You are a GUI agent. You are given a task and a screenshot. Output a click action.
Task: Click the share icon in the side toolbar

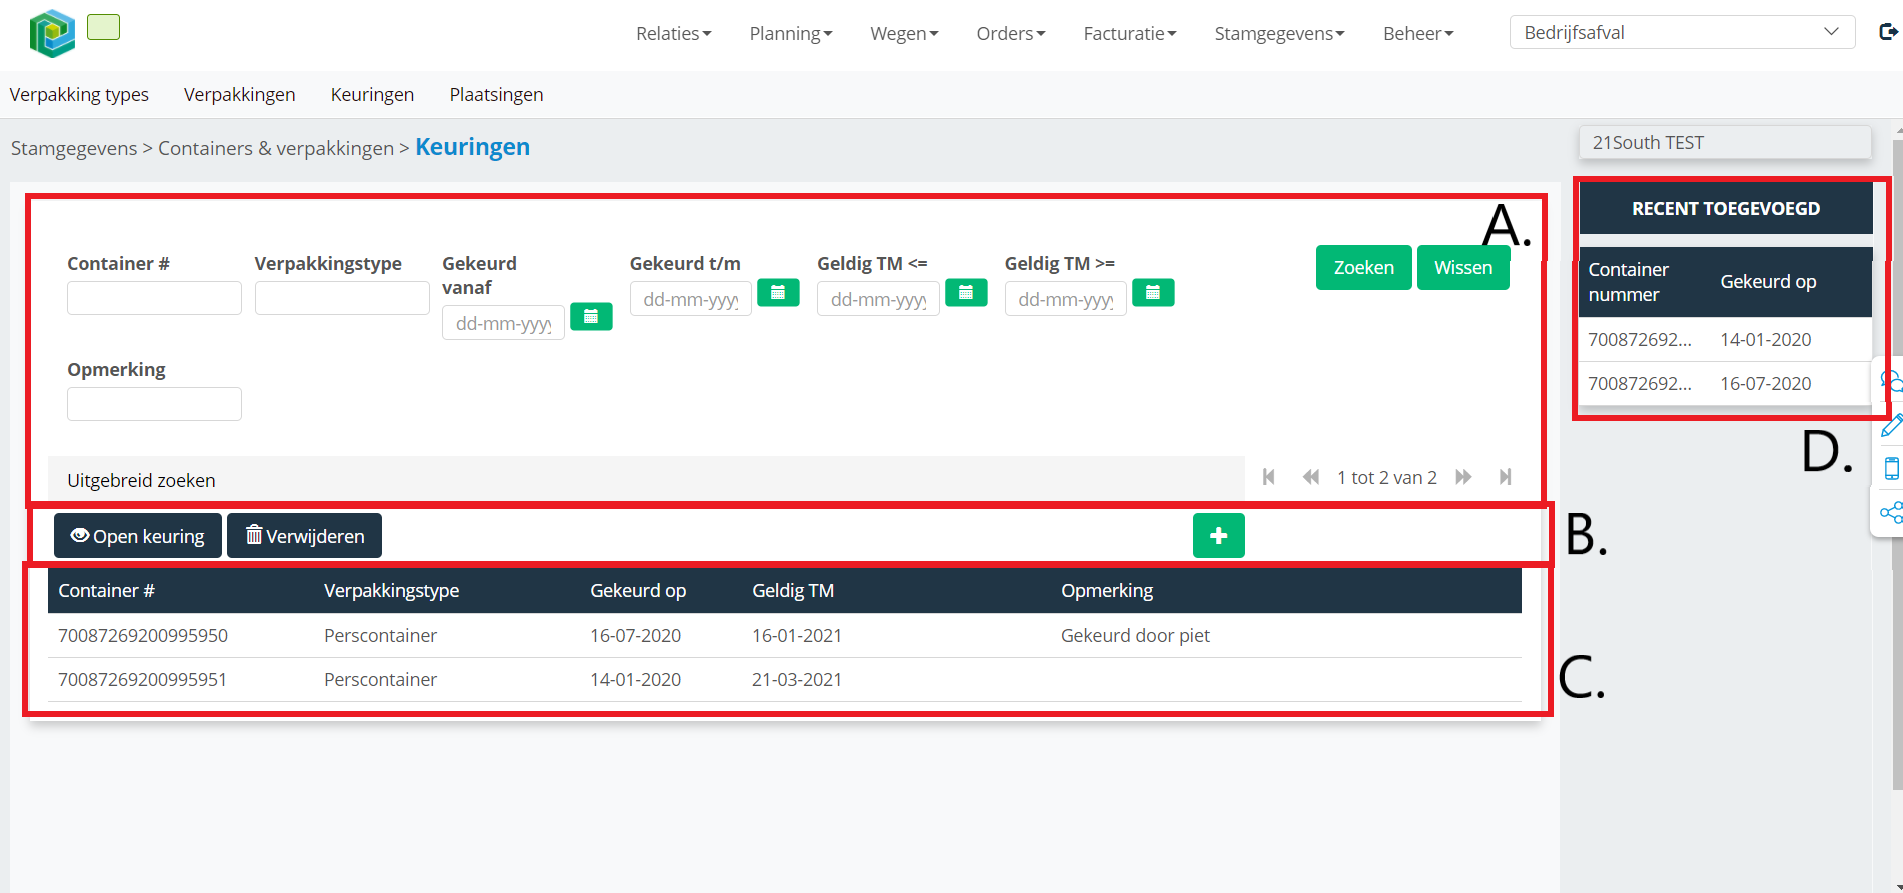(x=1890, y=513)
